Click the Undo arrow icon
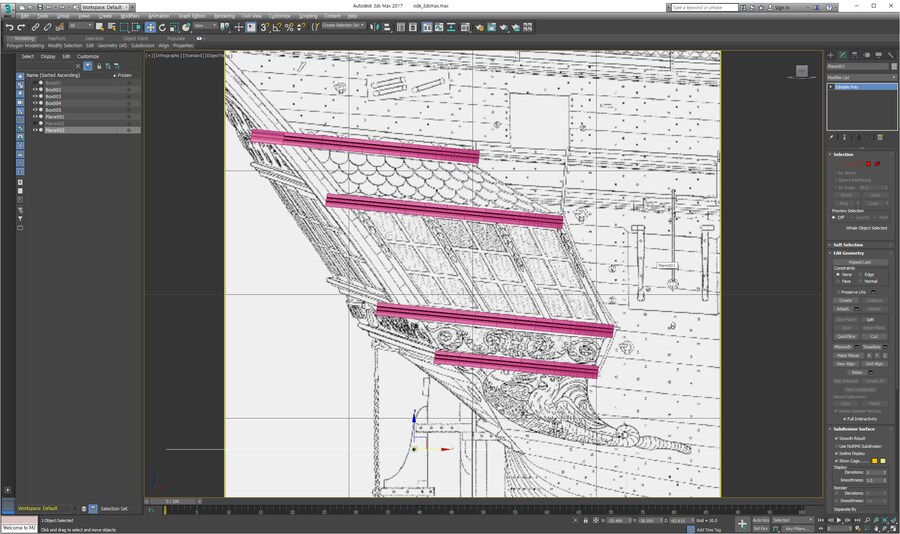The height and width of the screenshot is (534, 900). (x=8, y=27)
